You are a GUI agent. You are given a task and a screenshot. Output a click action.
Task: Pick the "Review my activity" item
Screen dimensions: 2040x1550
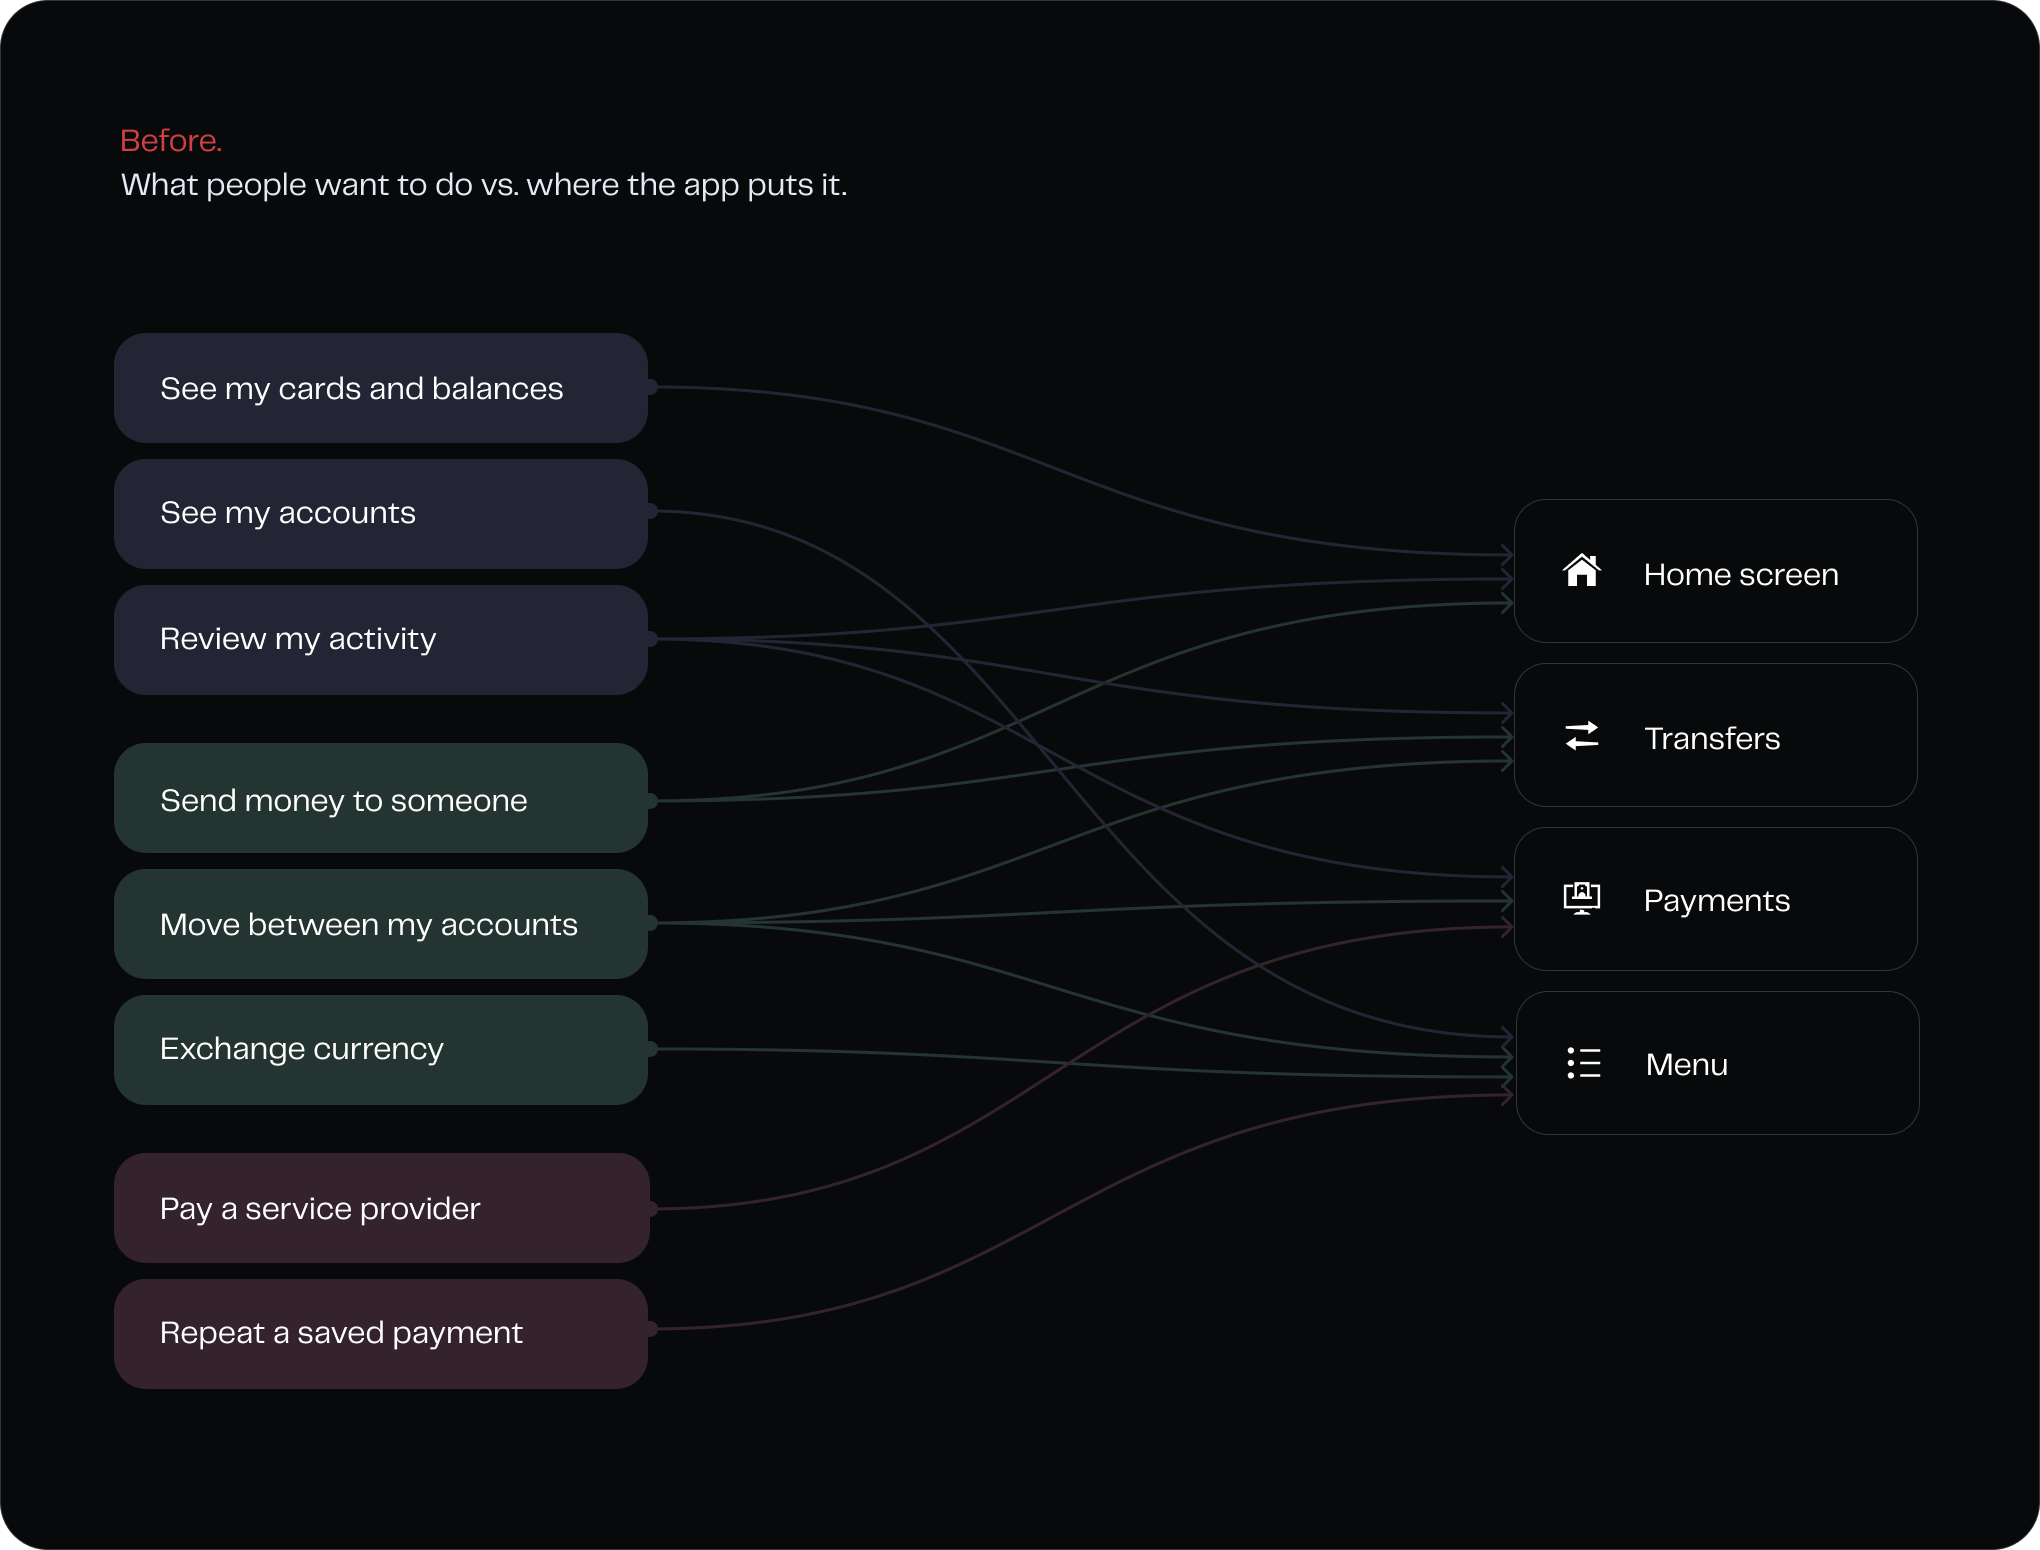tap(381, 640)
